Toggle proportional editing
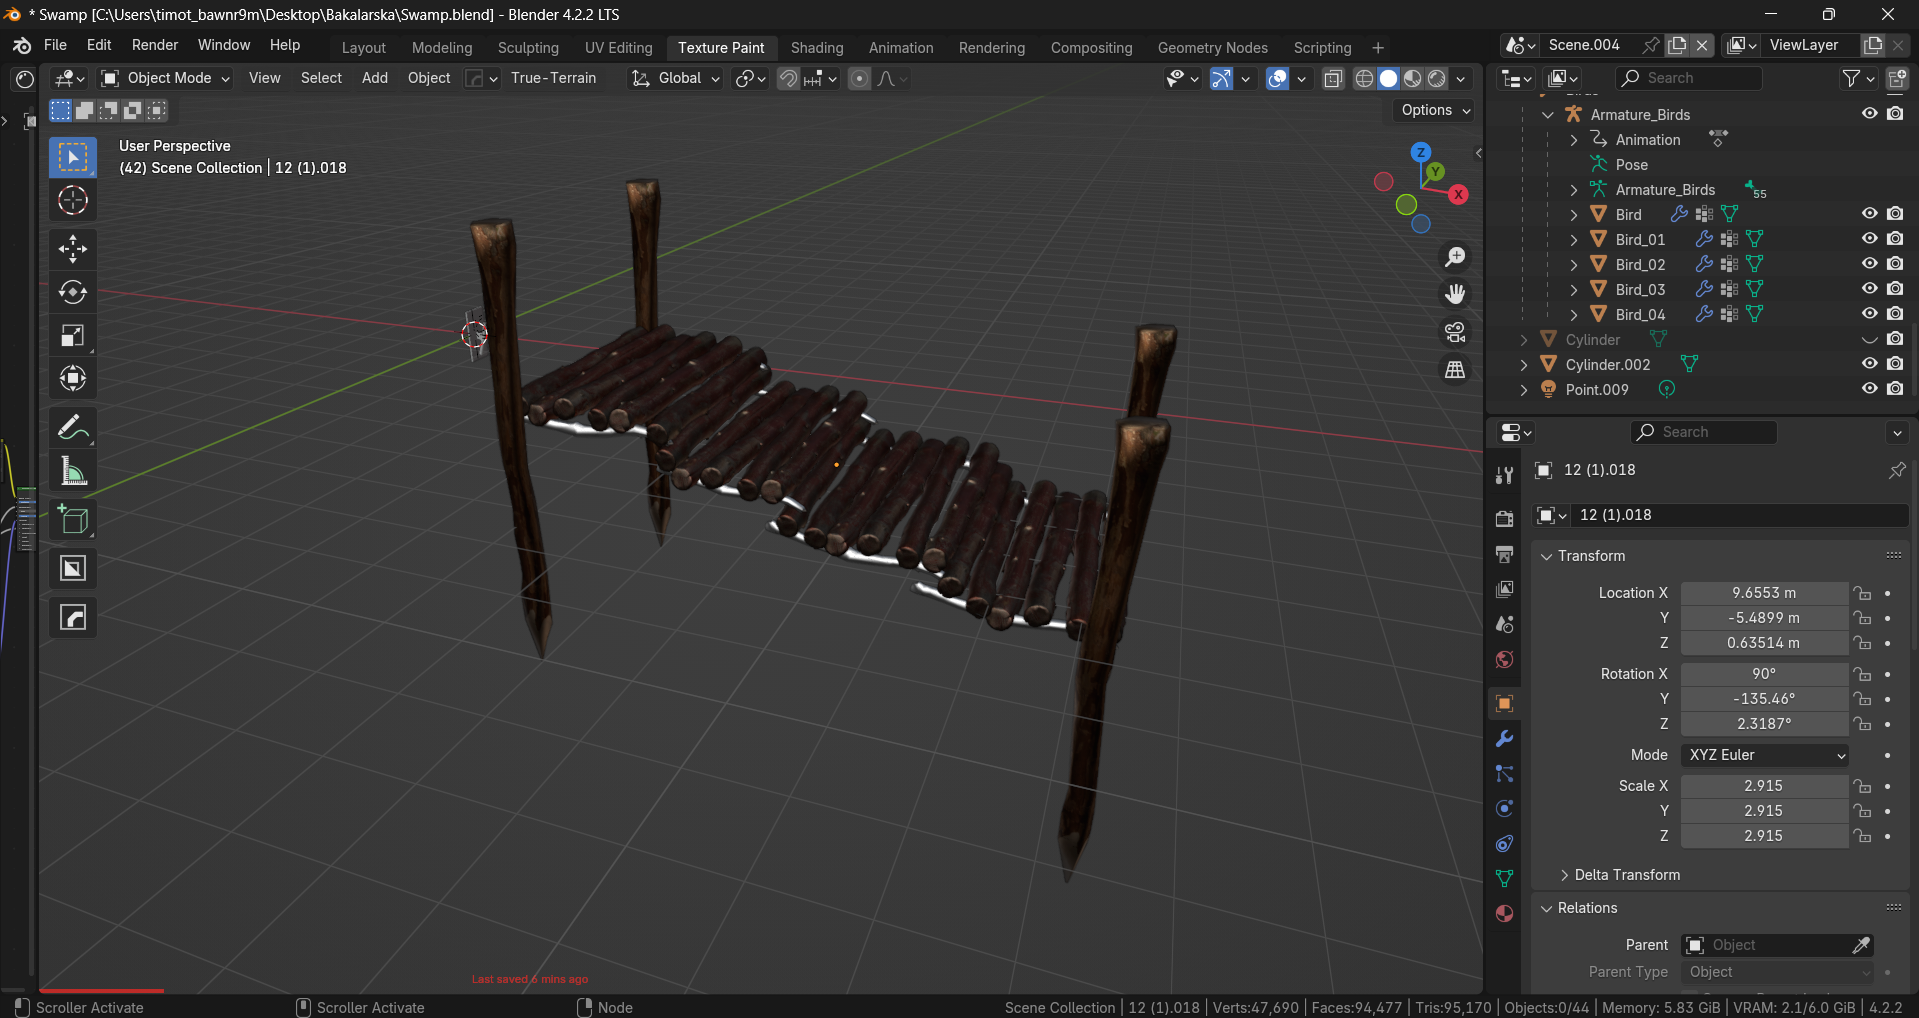This screenshot has height=1018, width=1919. tap(859, 79)
